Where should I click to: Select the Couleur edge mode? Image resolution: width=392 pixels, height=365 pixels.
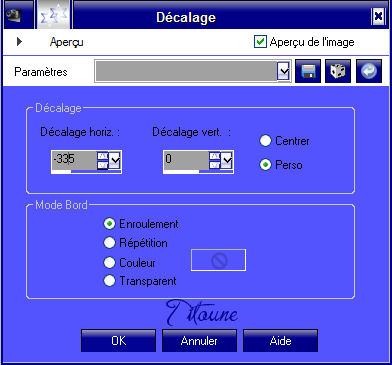(x=109, y=263)
